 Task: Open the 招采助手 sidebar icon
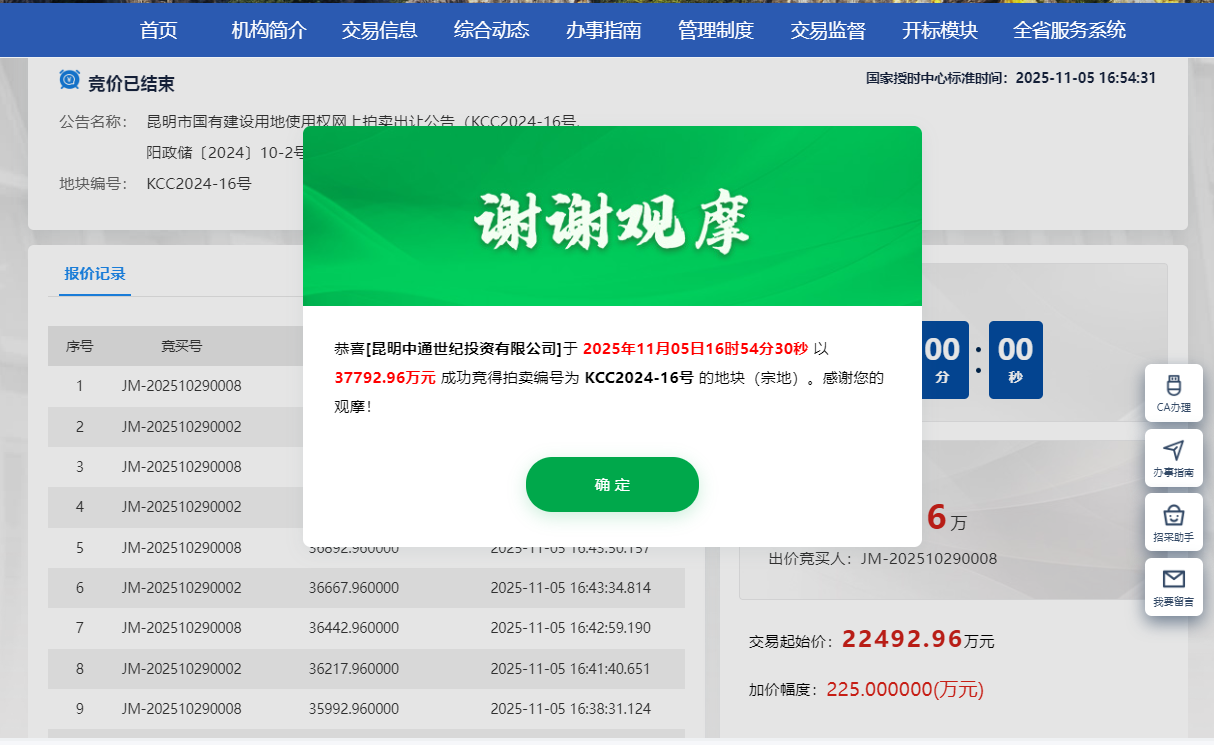pyautogui.click(x=1174, y=522)
